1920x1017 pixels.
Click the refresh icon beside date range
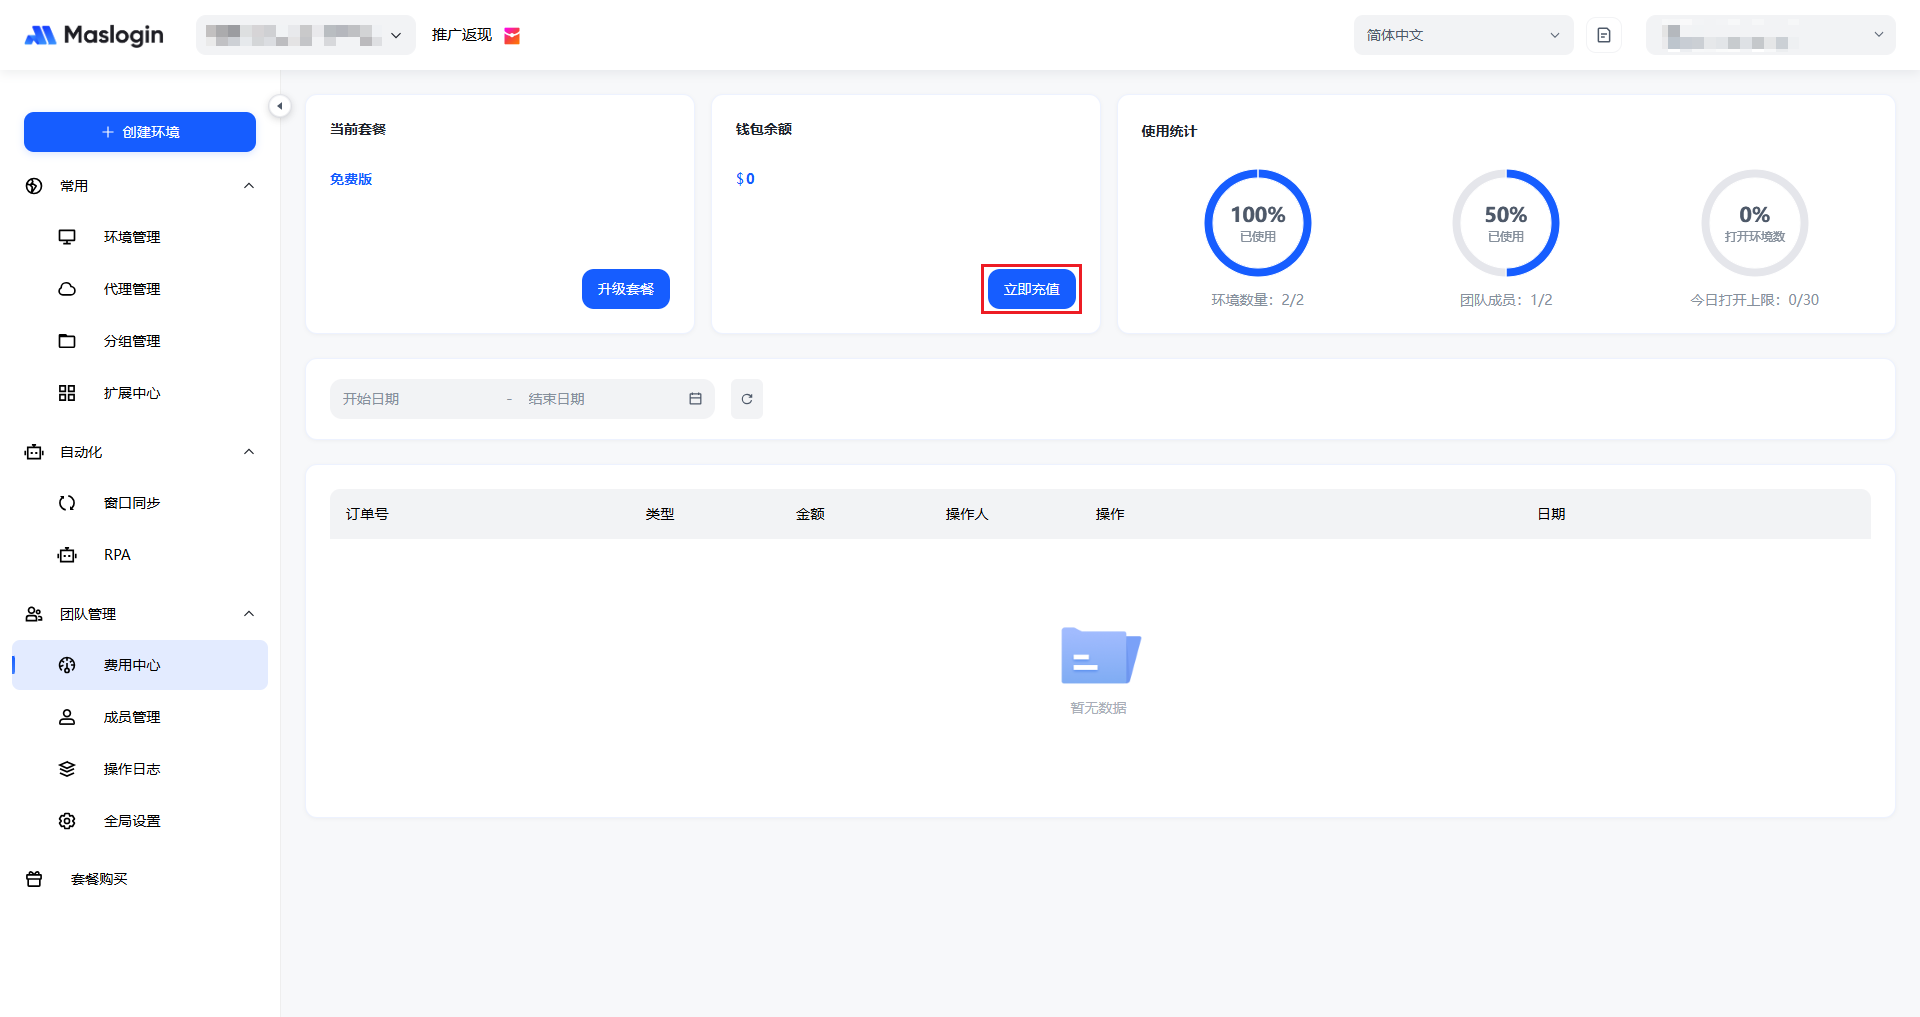click(x=746, y=399)
